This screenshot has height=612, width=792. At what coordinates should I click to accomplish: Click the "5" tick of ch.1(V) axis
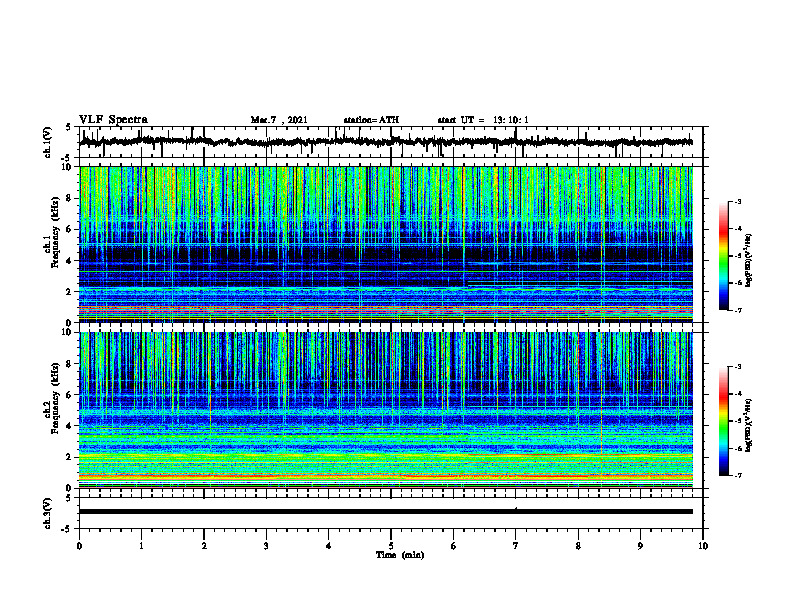(68, 128)
